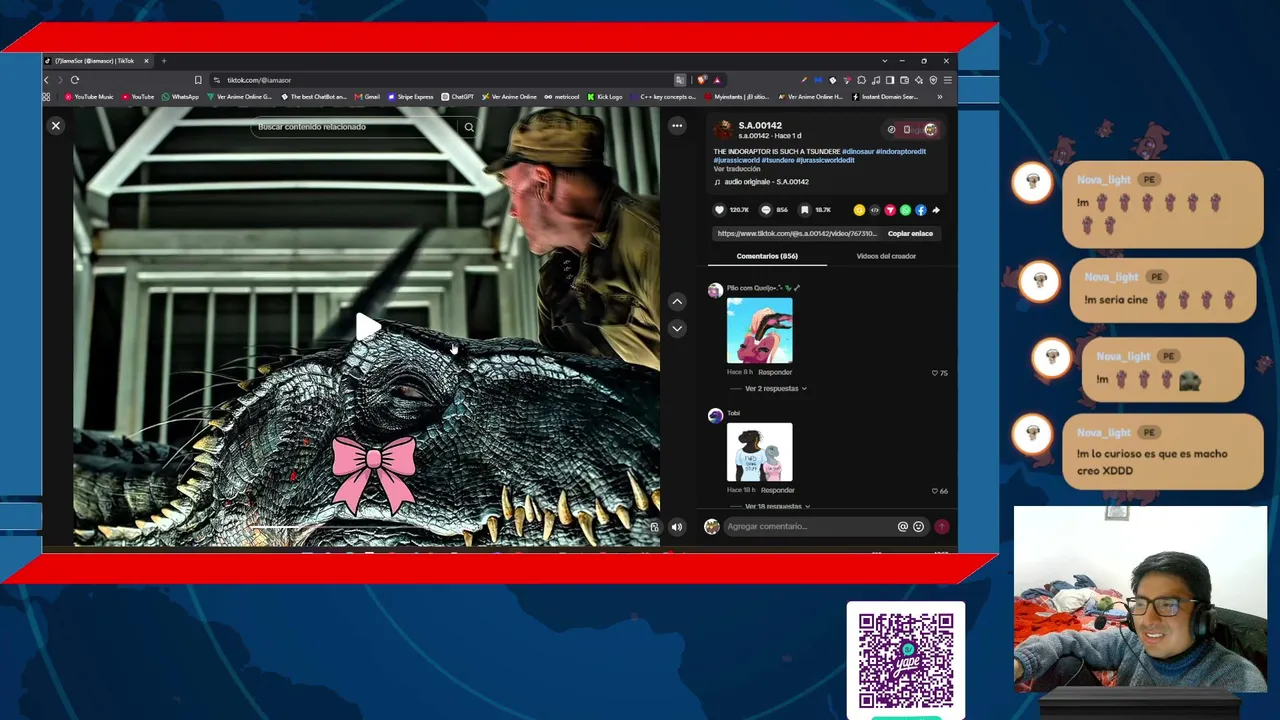Expand 'Ver 18 respuestas'
The image size is (1280, 720).
coord(777,506)
